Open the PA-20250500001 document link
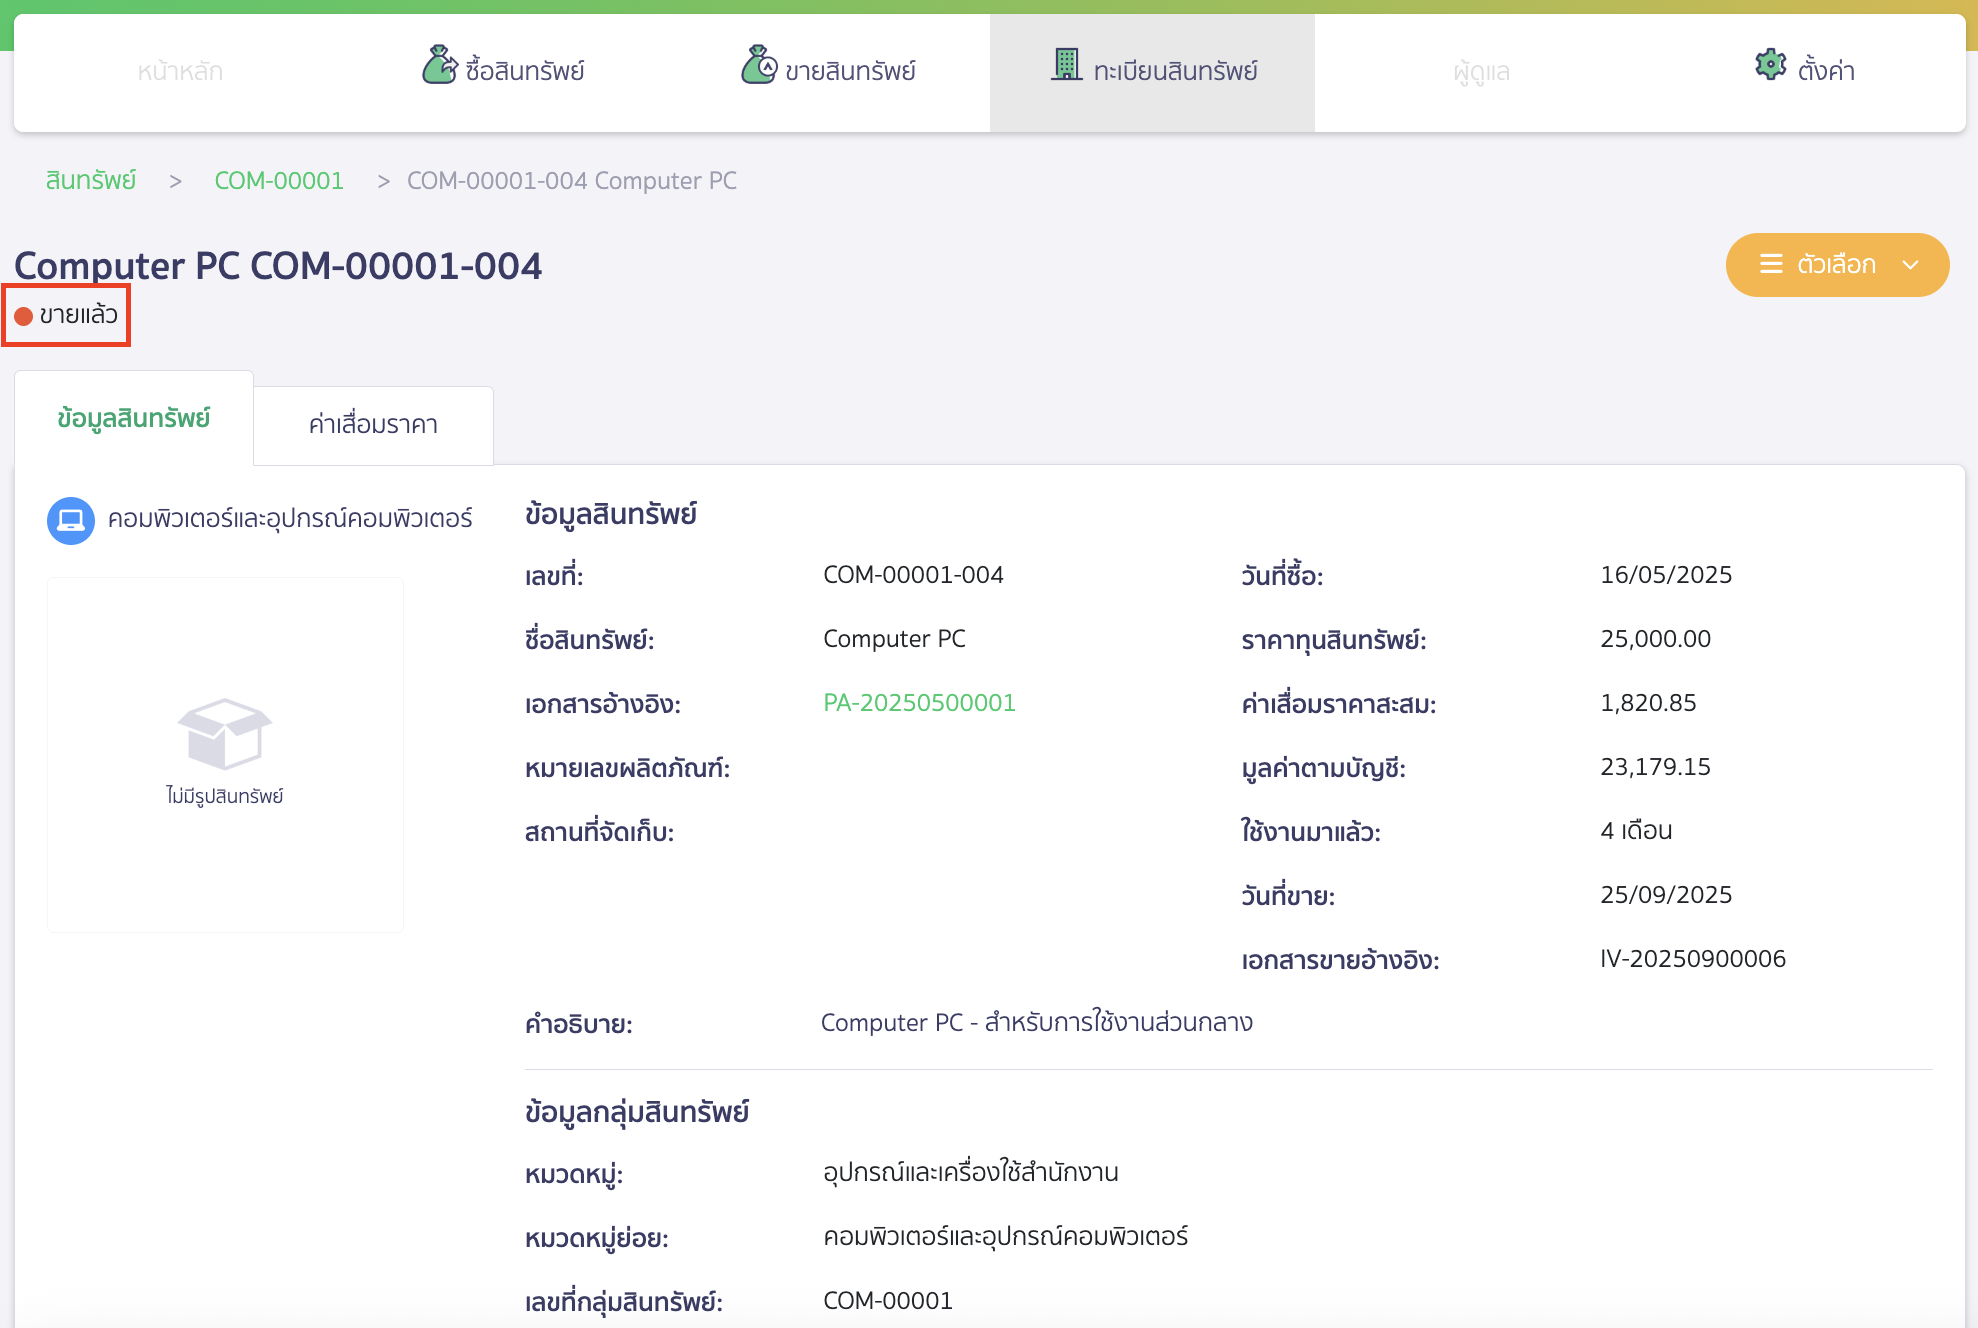Image resolution: width=1978 pixels, height=1328 pixels. coord(918,702)
